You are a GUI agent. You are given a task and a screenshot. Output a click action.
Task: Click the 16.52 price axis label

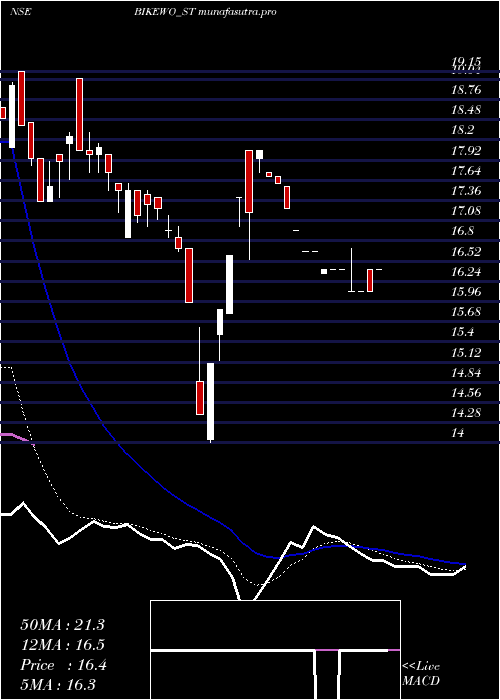pyautogui.click(x=466, y=251)
